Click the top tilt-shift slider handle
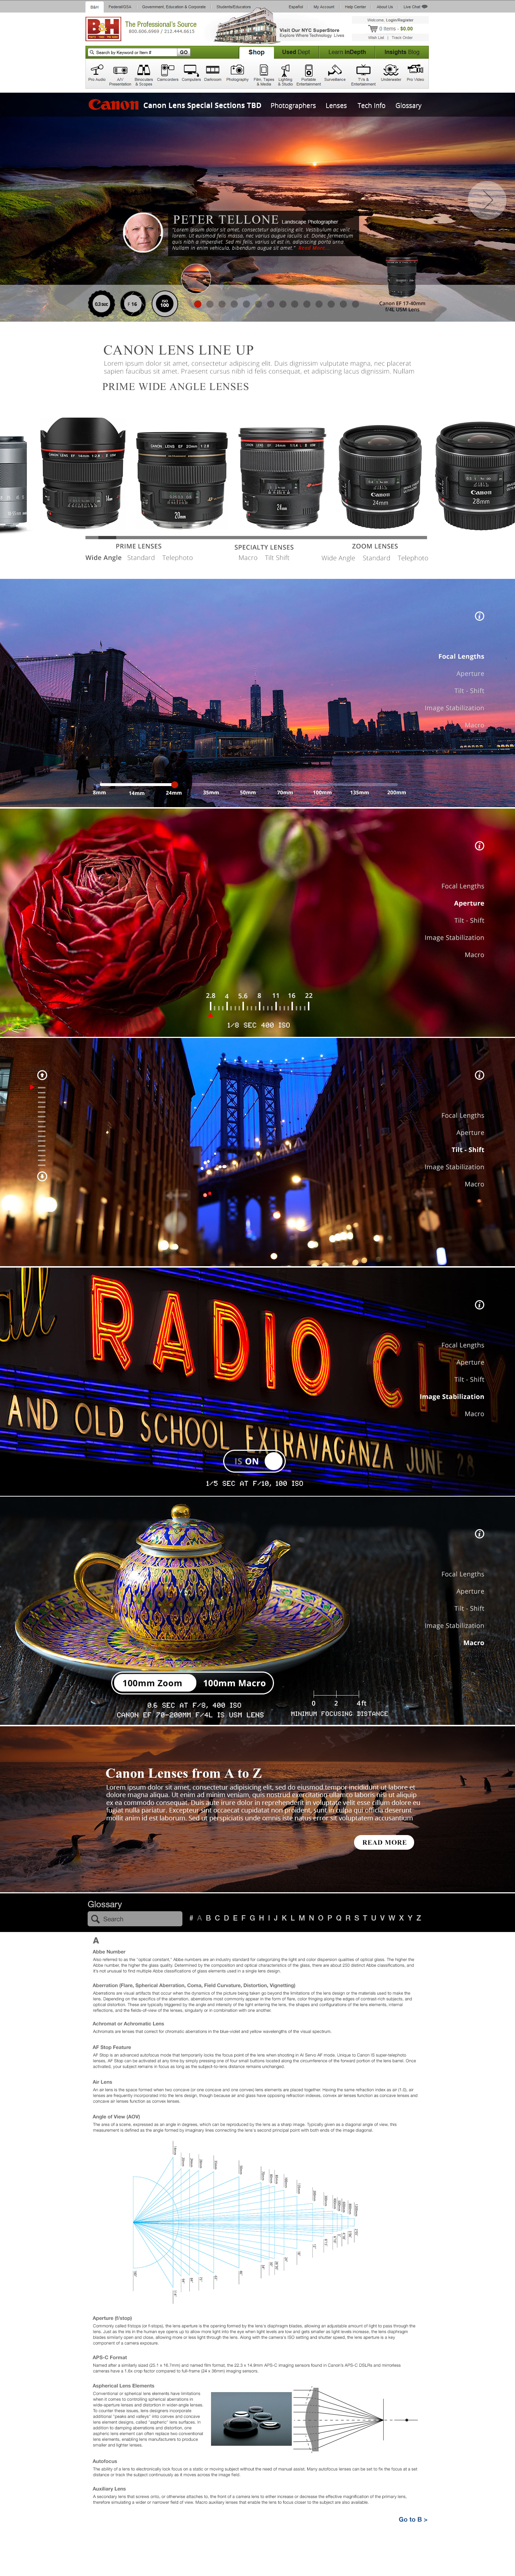Viewport: 515px width, 2576px height. click(x=42, y=1075)
